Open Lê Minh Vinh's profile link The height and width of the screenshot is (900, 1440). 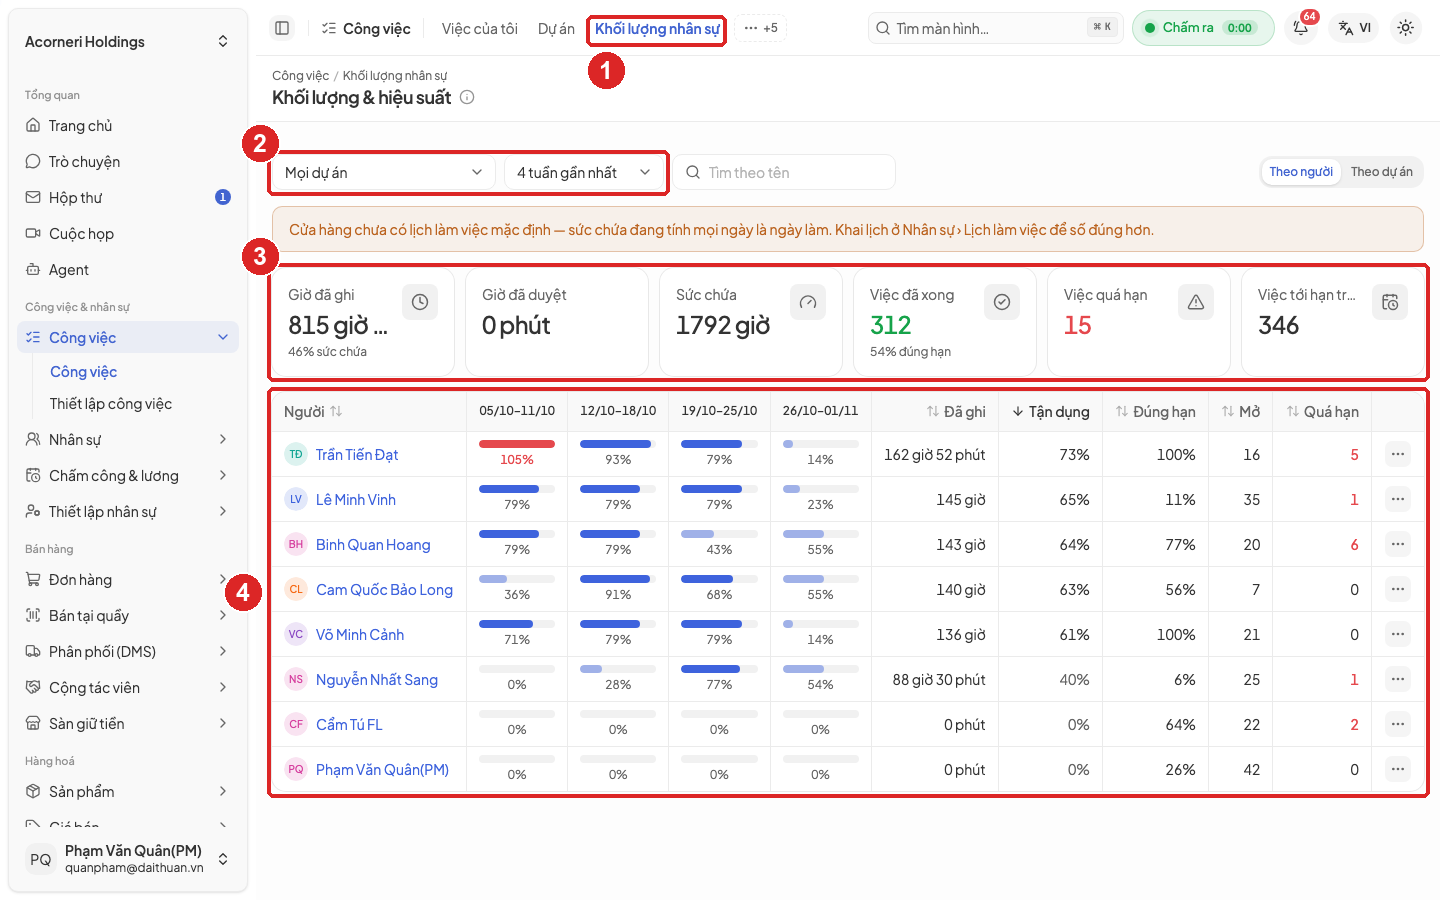(x=356, y=500)
